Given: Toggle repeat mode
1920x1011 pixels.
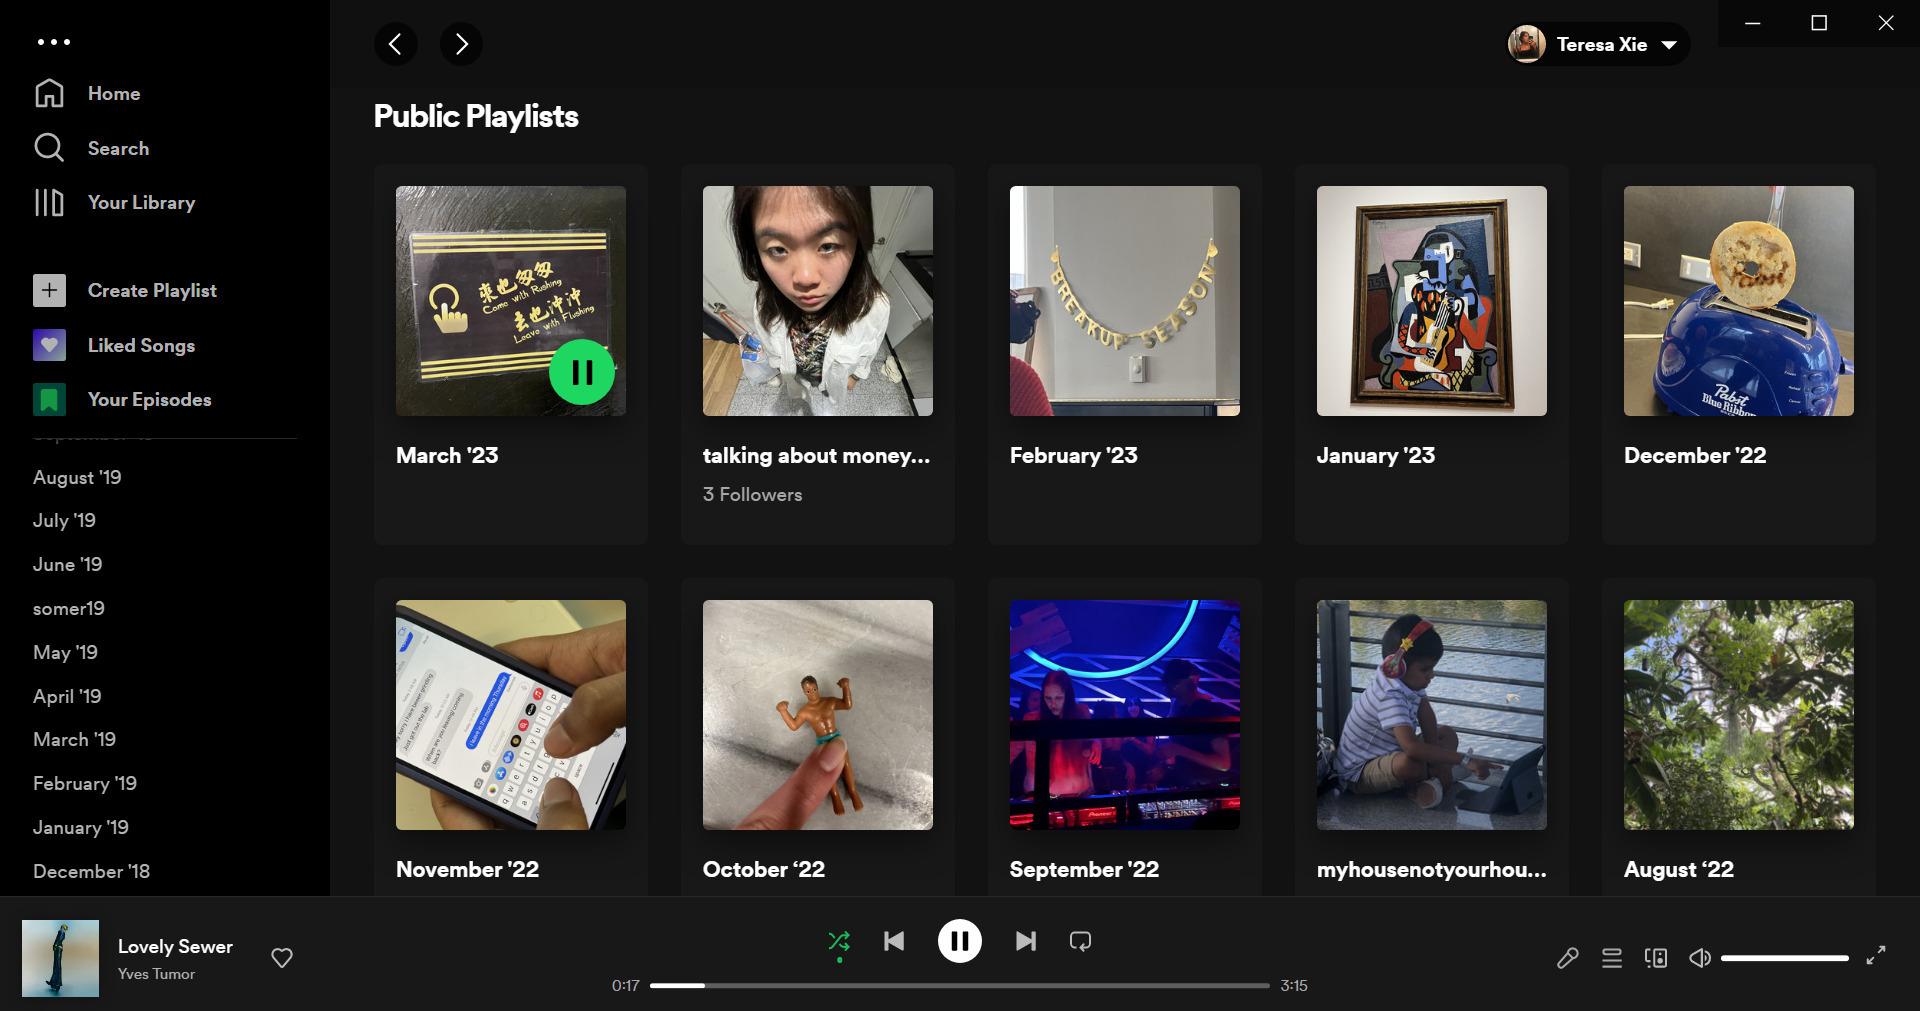Looking at the screenshot, I should (x=1079, y=941).
